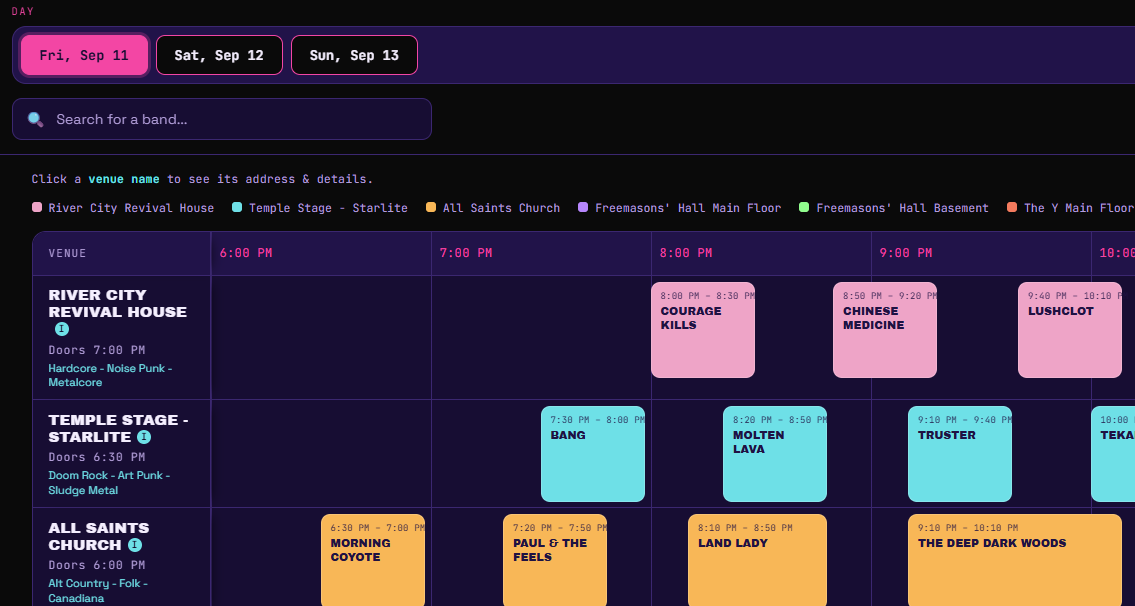Screen dimensions: 1135x606
Task: Click Freemasons' Hall Basement legend label
Action: point(902,208)
